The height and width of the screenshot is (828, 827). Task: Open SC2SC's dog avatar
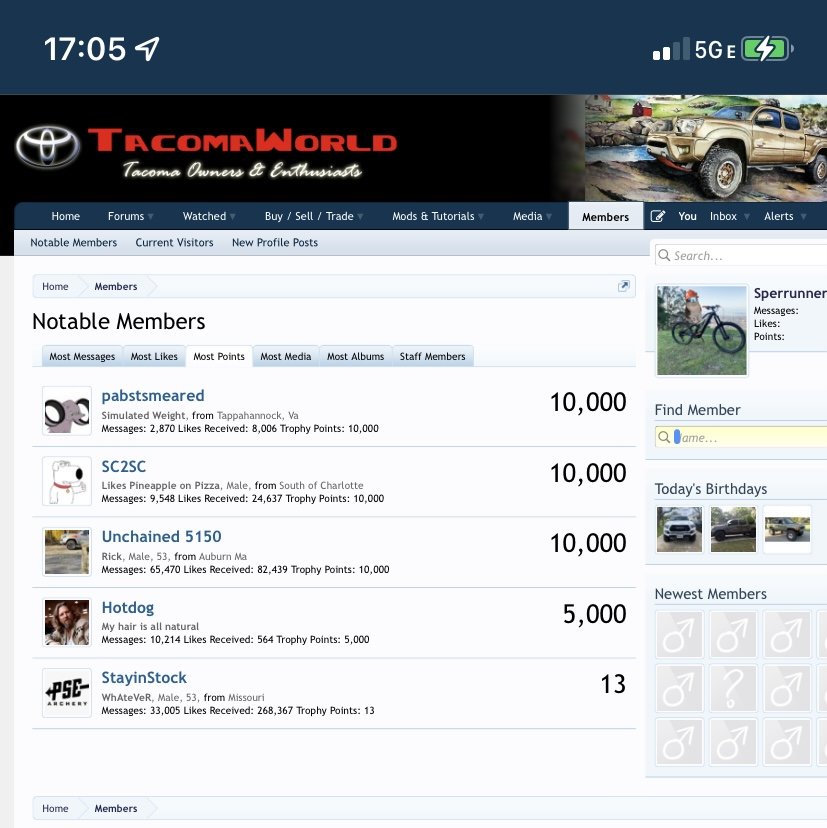67,481
